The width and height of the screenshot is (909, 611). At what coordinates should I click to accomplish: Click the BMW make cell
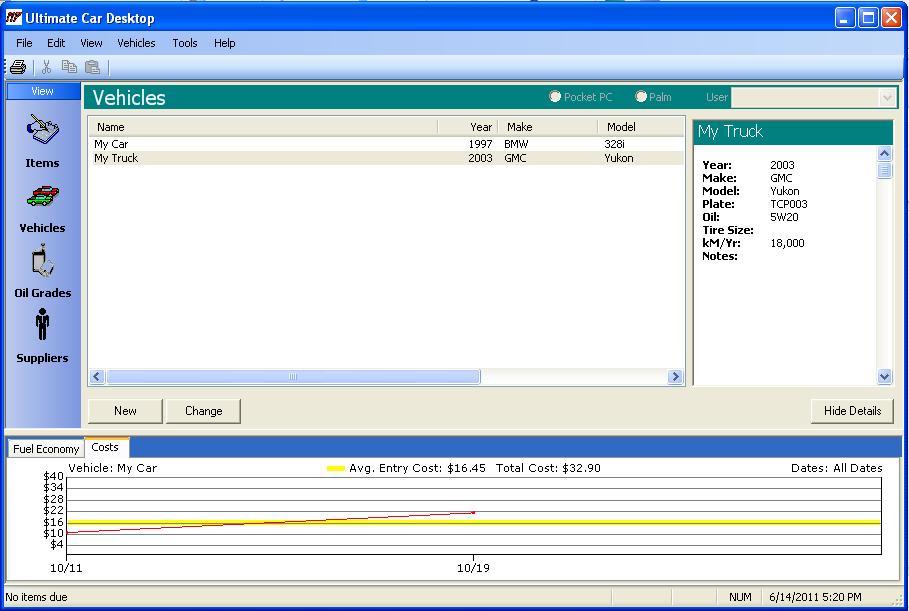coord(516,144)
